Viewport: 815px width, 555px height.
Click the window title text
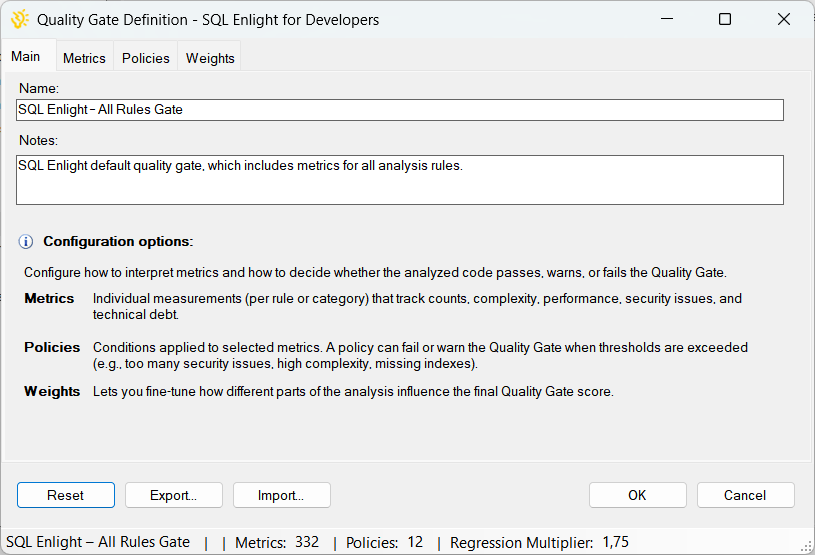208,20
